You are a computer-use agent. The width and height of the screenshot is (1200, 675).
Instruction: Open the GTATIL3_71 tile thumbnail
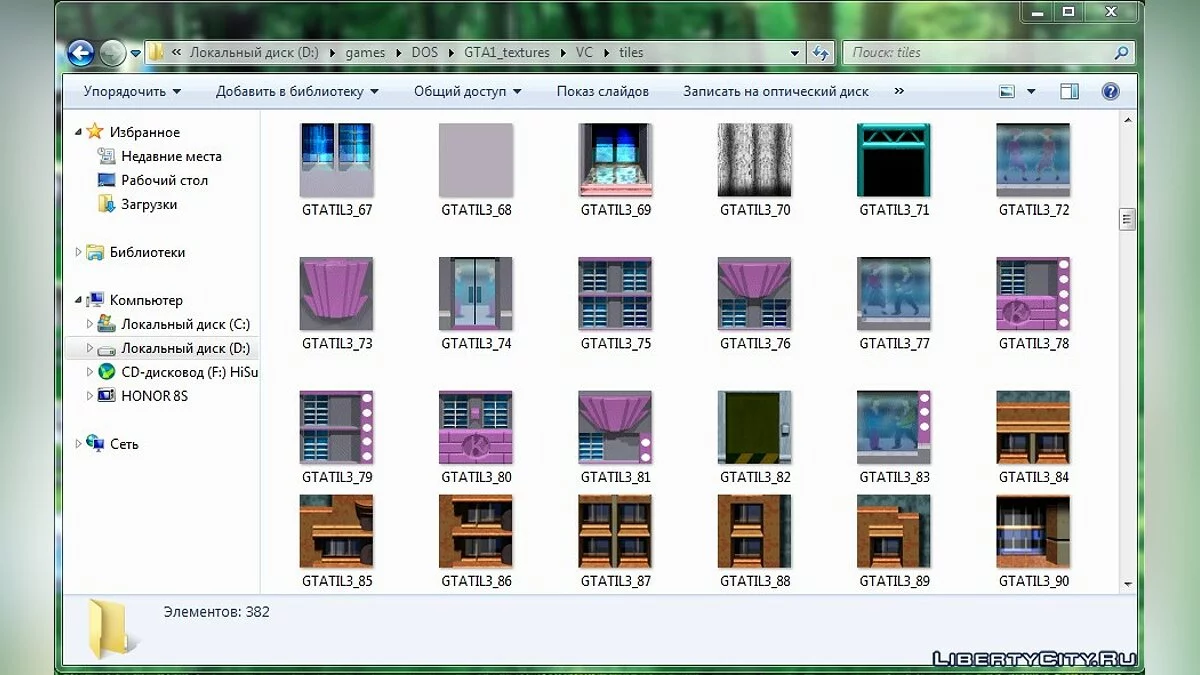(x=893, y=160)
